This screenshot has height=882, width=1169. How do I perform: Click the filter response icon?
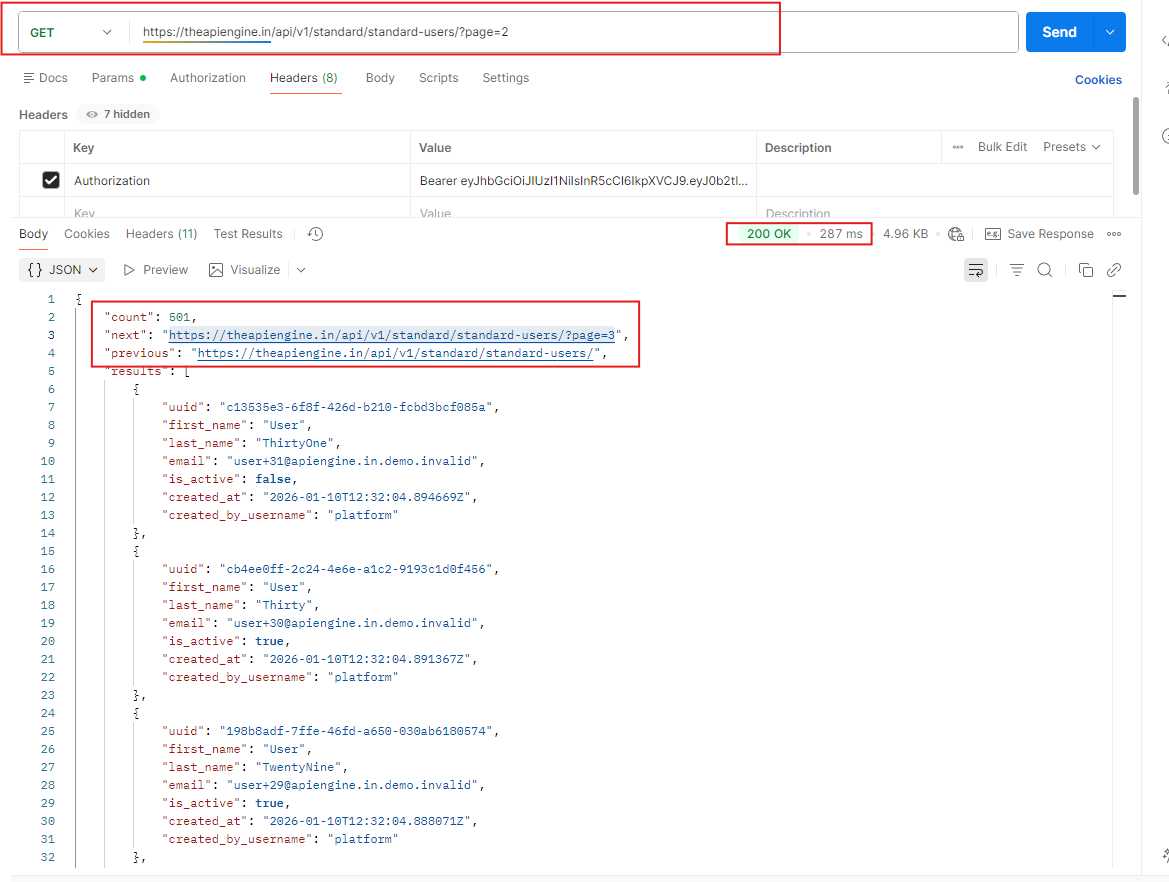(1016, 270)
